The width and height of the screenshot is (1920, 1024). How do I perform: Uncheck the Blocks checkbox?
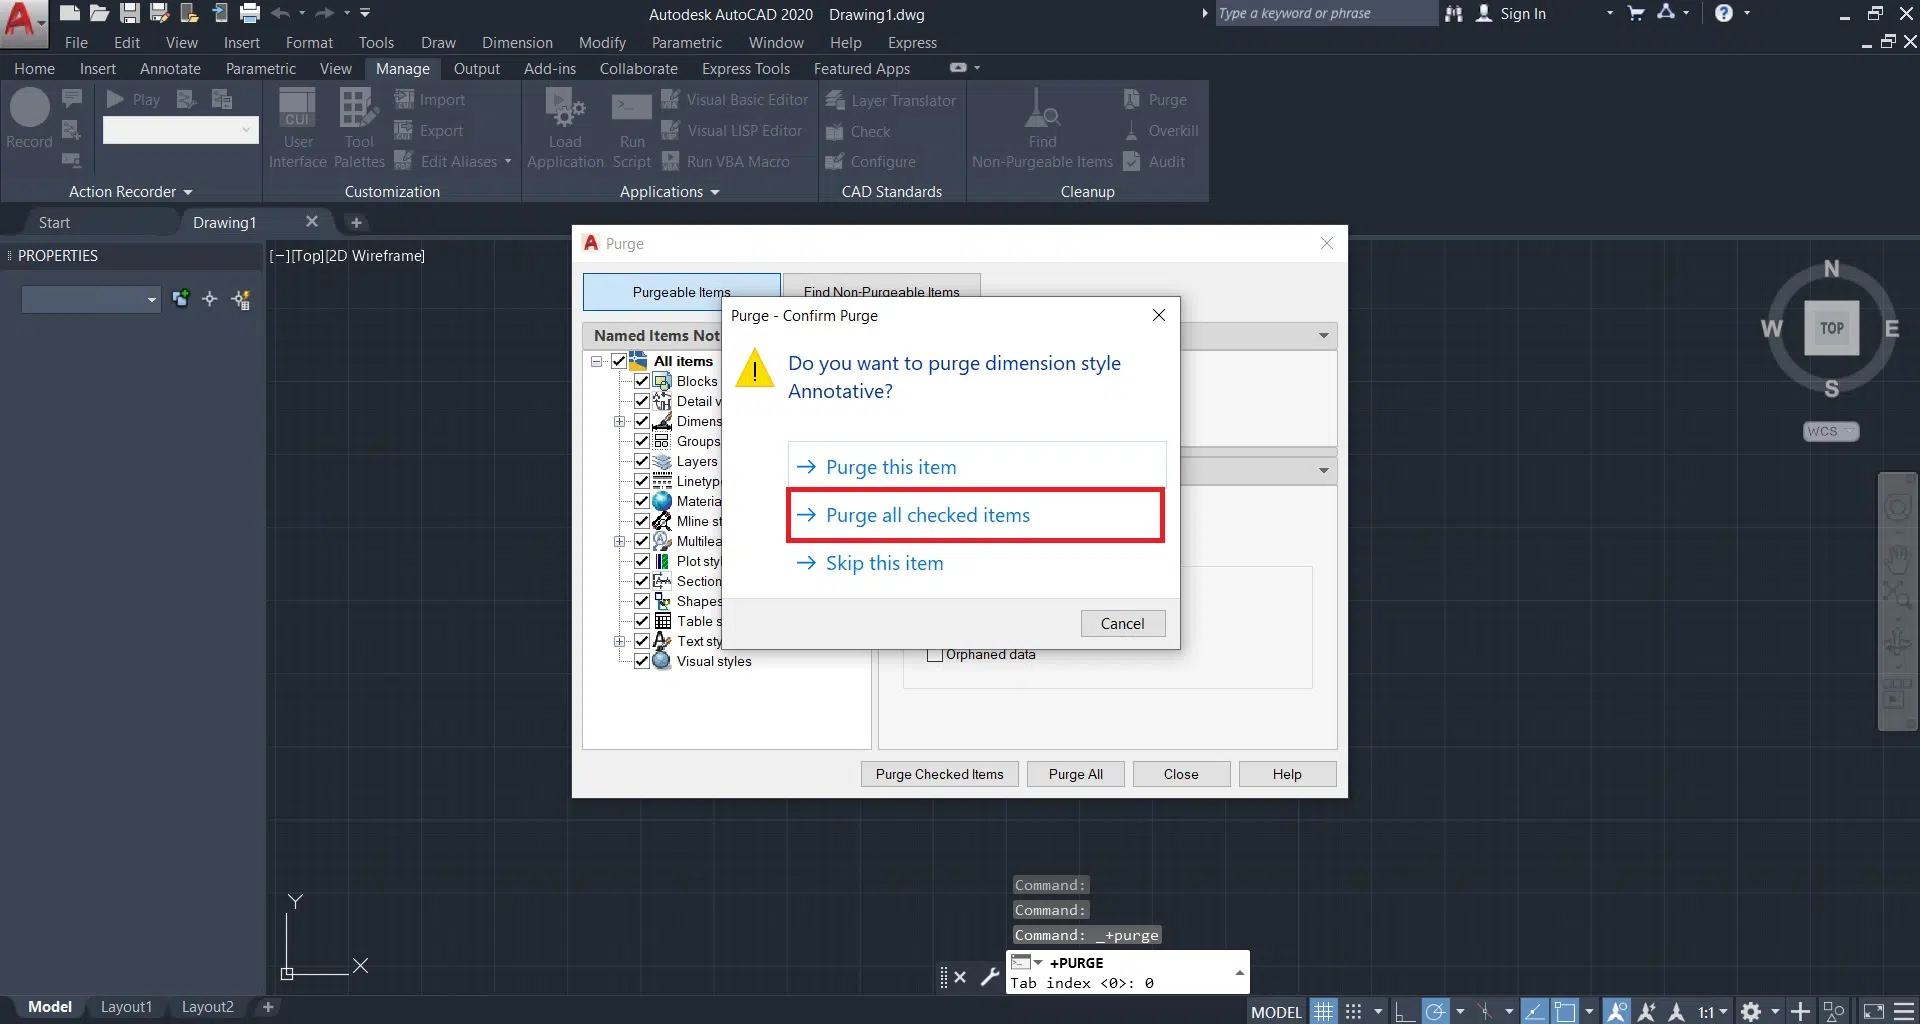pyautogui.click(x=642, y=381)
